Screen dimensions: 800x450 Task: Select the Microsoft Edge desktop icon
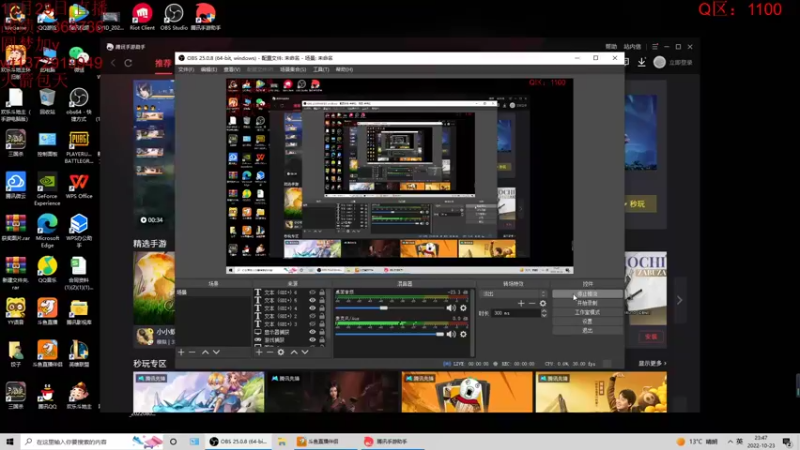[x=47, y=232]
